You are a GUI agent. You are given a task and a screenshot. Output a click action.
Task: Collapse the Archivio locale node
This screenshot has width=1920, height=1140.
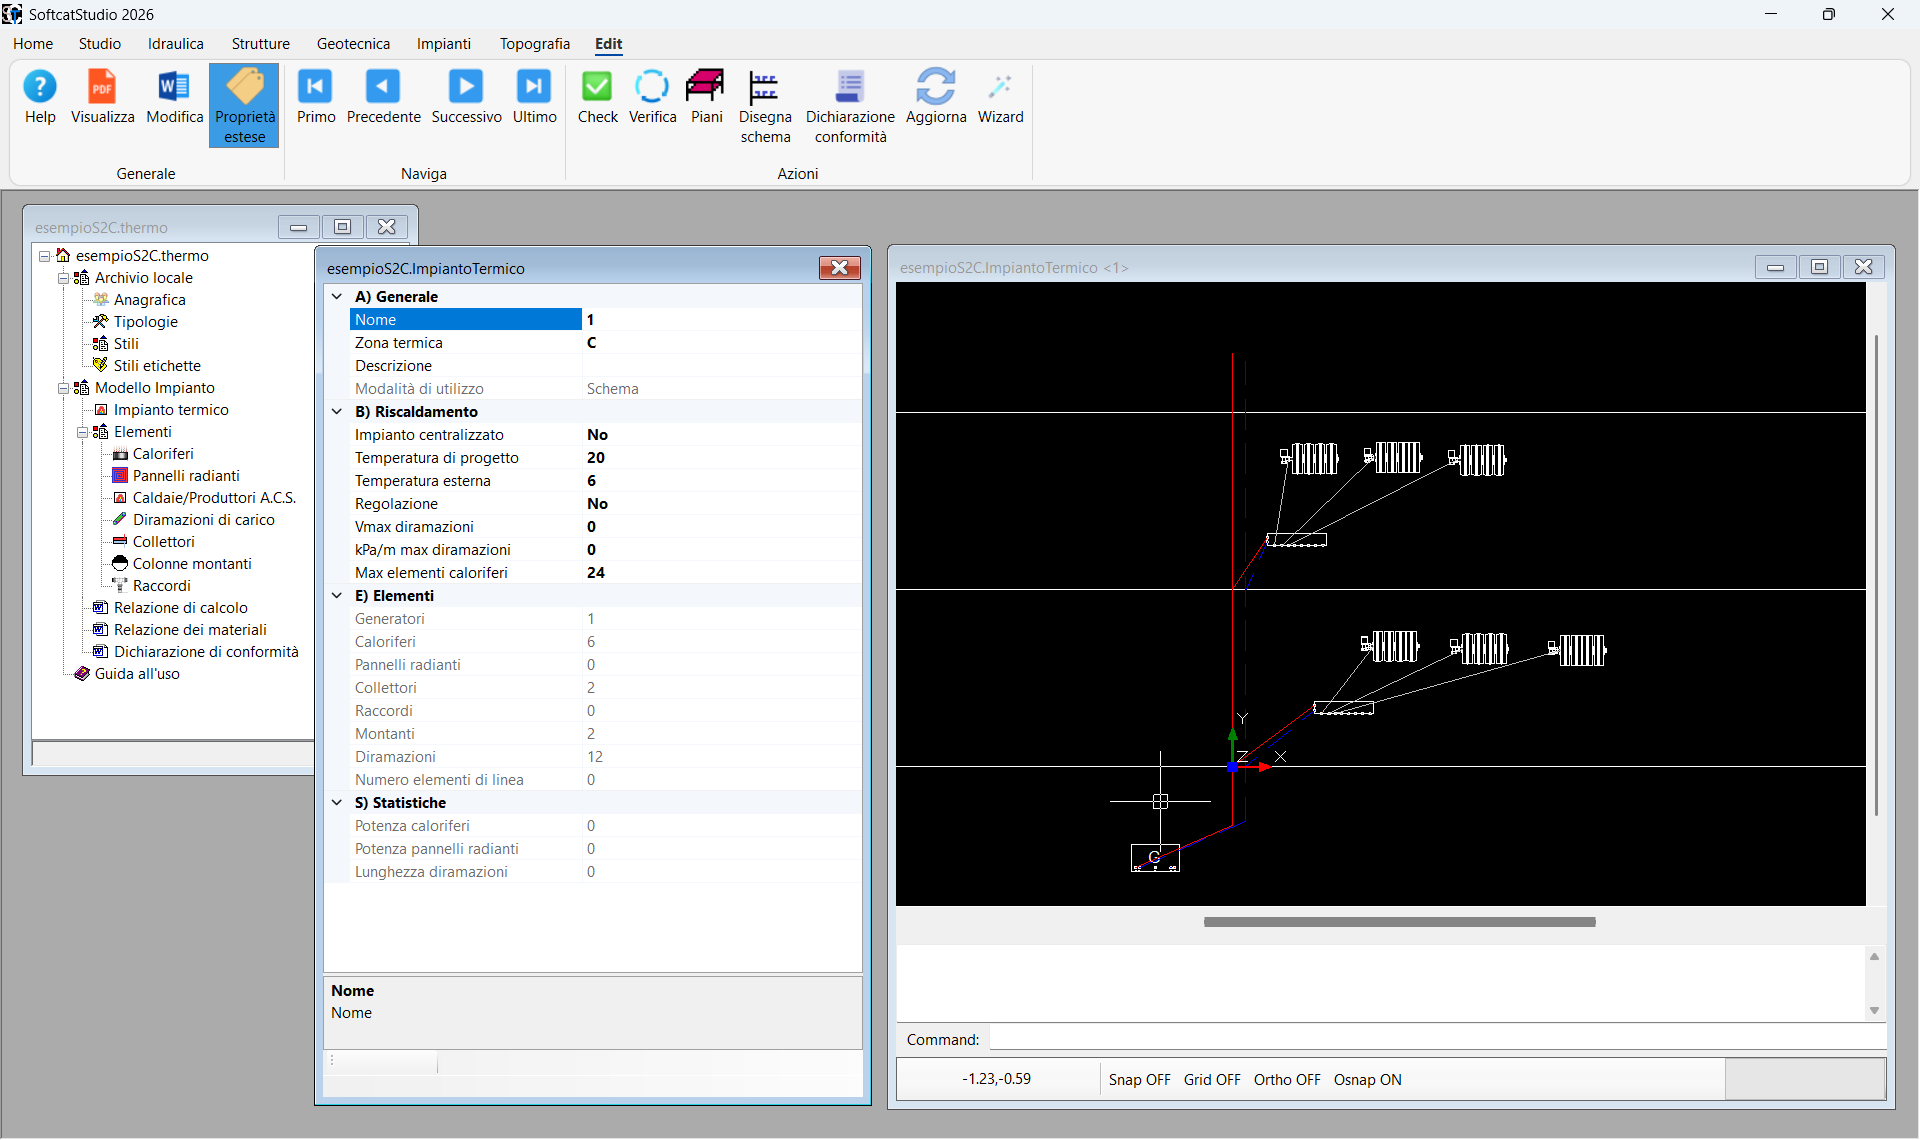click(63, 278)
